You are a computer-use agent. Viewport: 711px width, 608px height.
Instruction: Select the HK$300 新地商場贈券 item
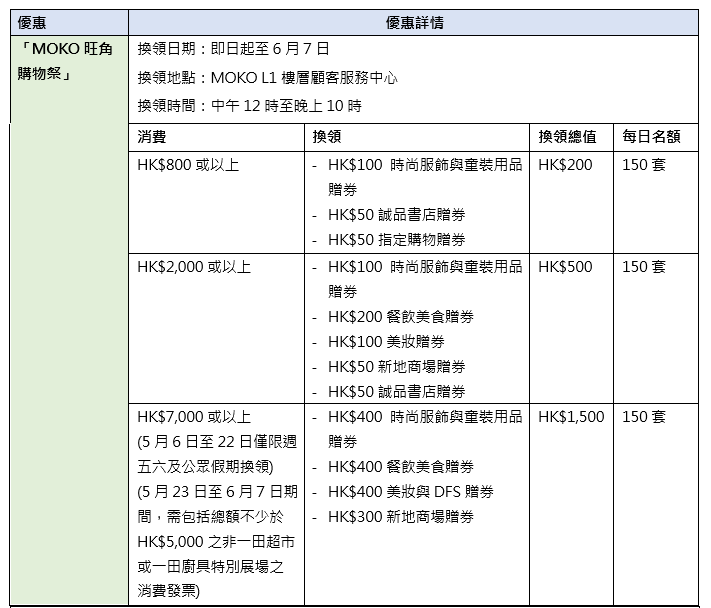click(x=400, y=517)
